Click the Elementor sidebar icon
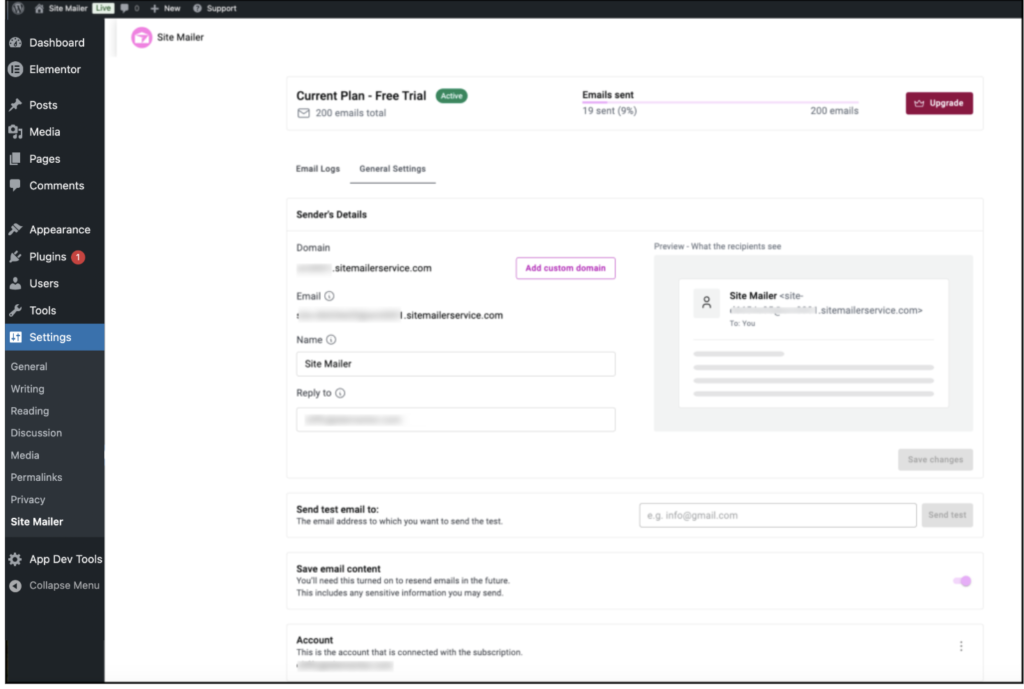 coord(15,69)
